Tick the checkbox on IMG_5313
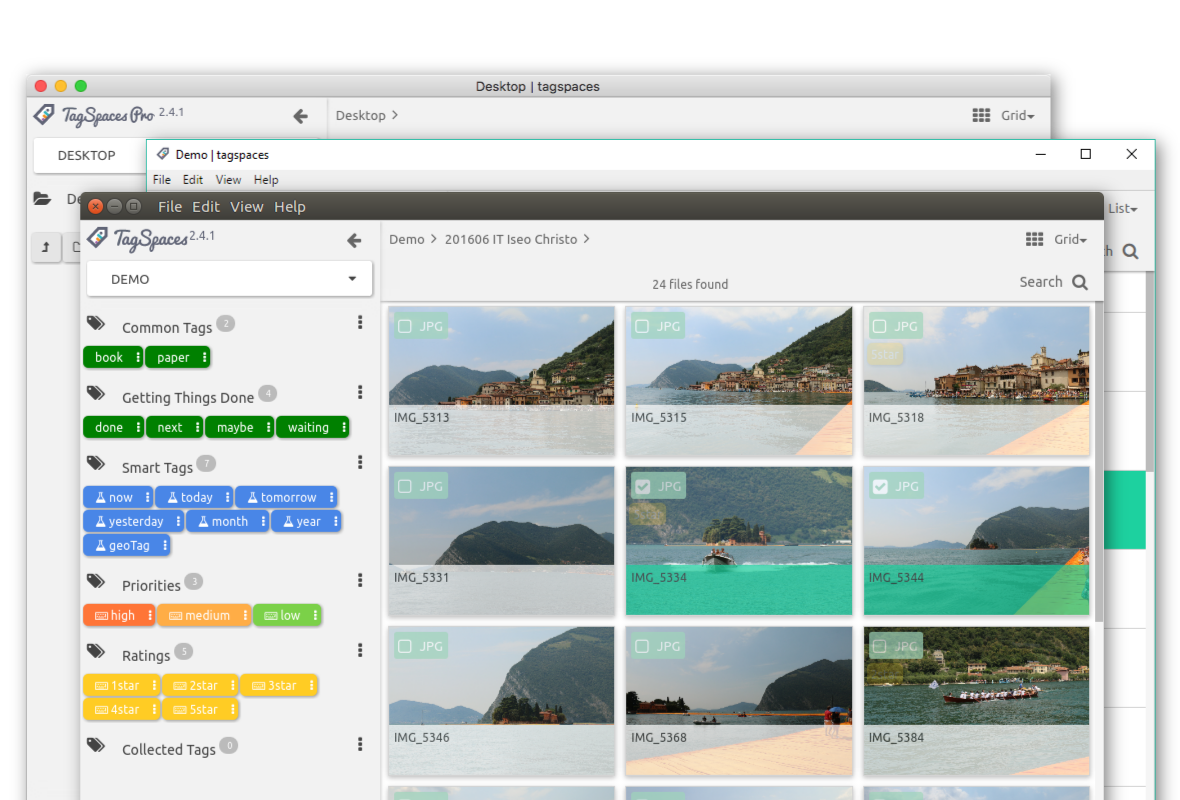The width and height of the screenshot is (1180, 800). pos(405,327)
